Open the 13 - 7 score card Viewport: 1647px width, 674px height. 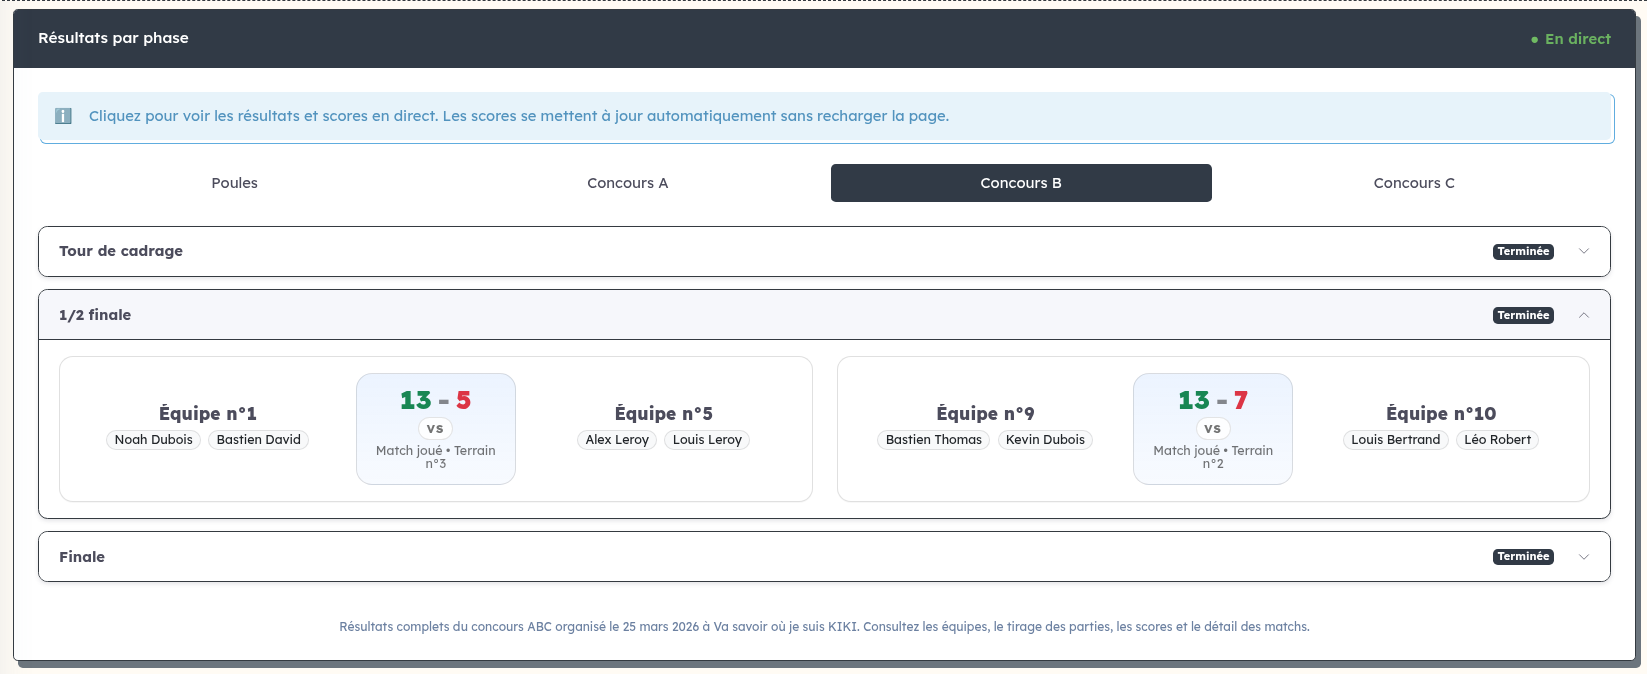(1213, 429)
